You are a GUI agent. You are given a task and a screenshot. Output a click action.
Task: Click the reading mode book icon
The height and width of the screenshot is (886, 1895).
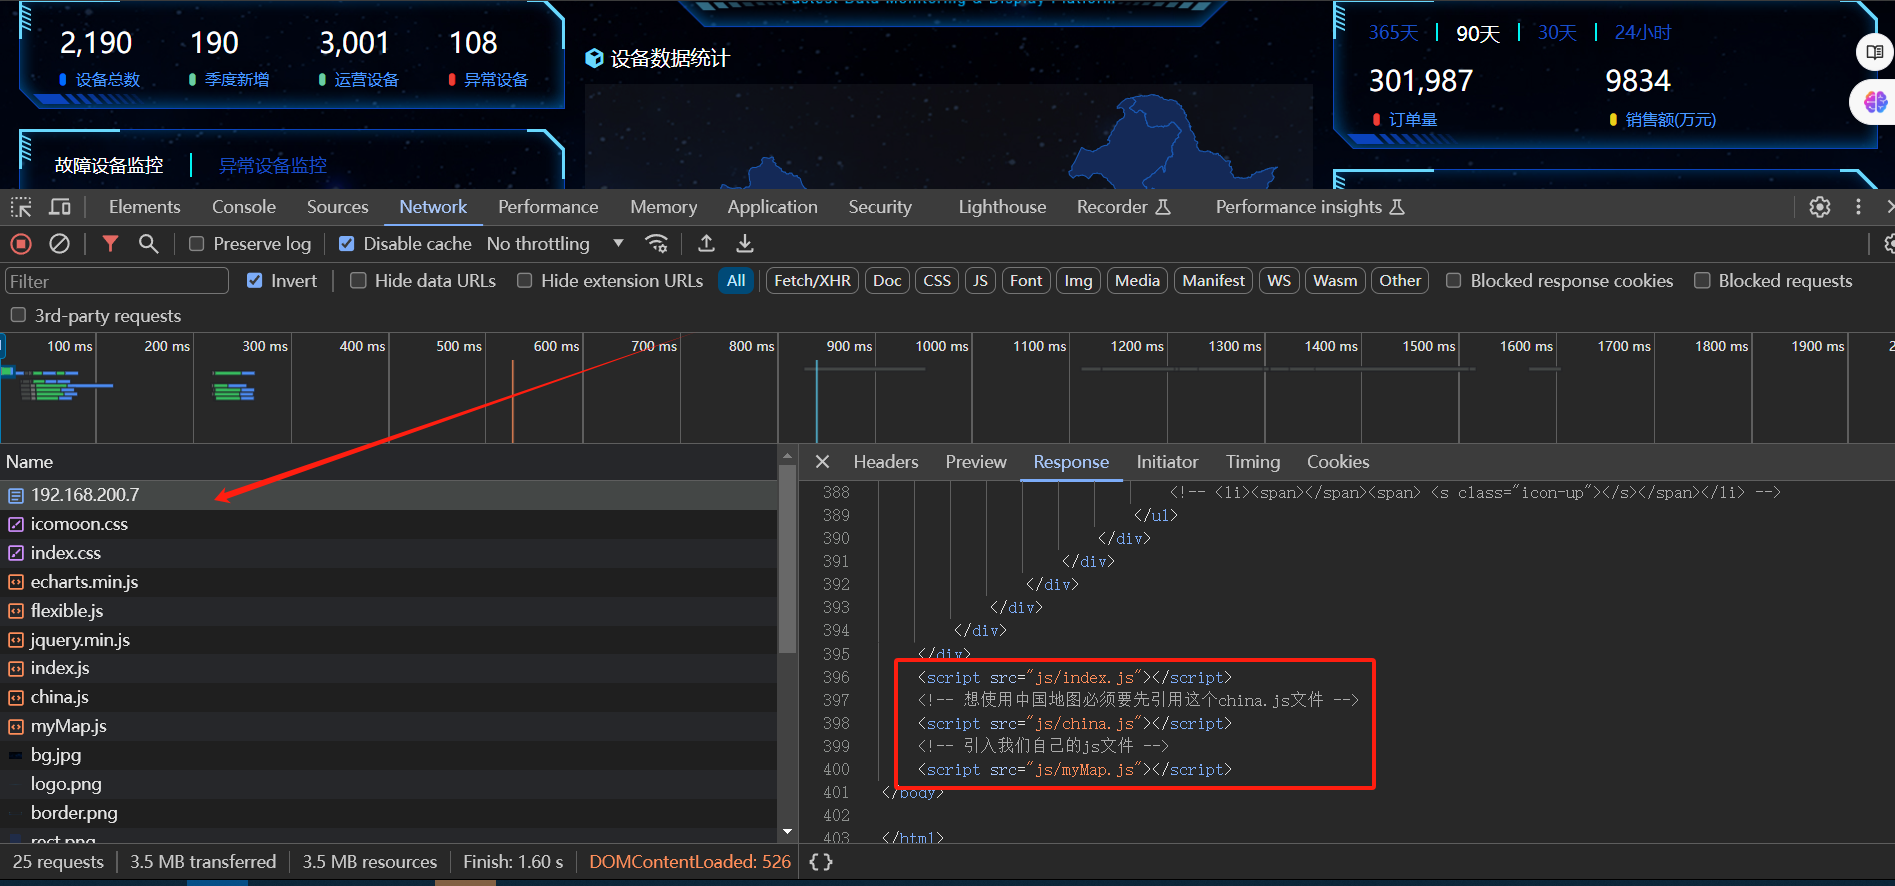click(1874, 52)
